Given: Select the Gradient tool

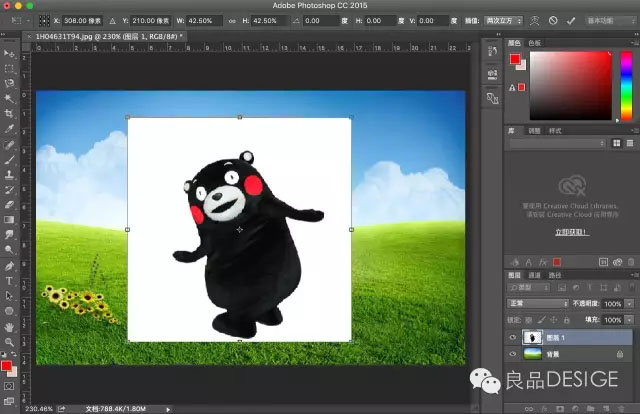Looking at the screenshot, I should (x=9, y=220).
